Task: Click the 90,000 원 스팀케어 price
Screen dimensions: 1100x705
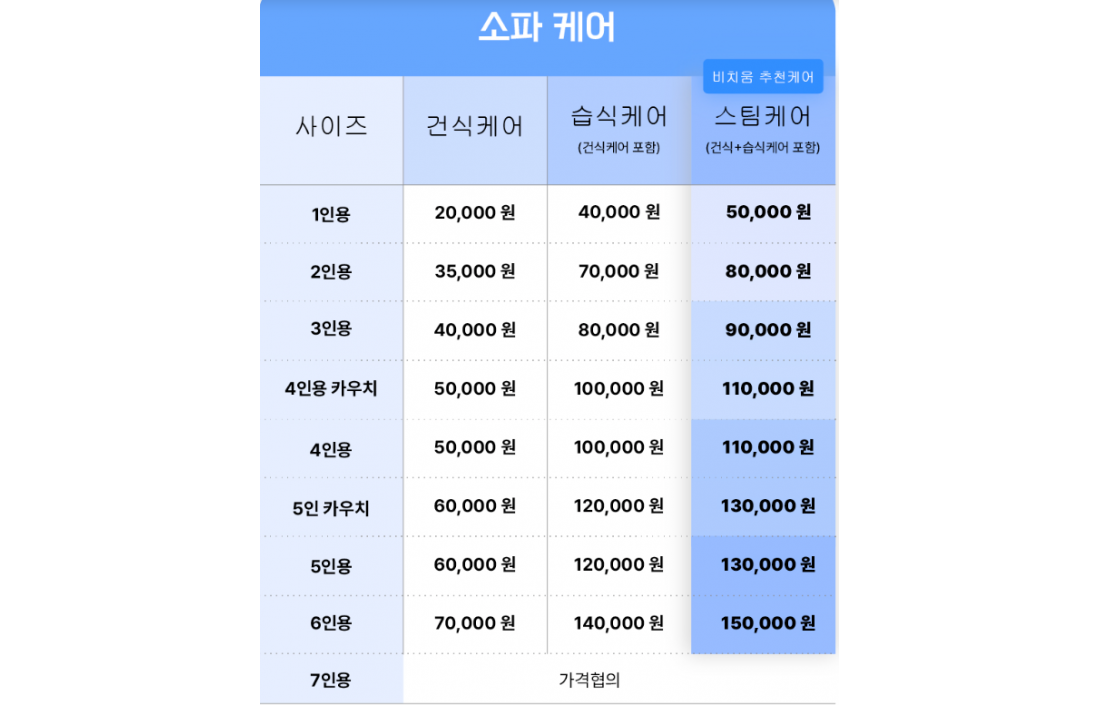Action: [767, 330]
